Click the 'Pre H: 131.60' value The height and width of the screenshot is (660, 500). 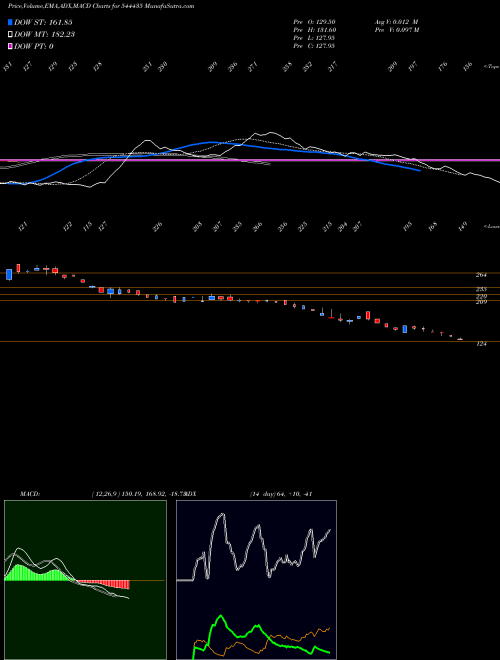tap(314, 30)
